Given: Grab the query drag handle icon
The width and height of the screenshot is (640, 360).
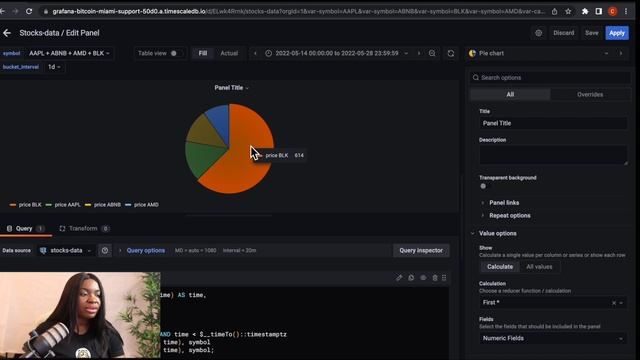Looking at the screenshot, I should 444,278.
